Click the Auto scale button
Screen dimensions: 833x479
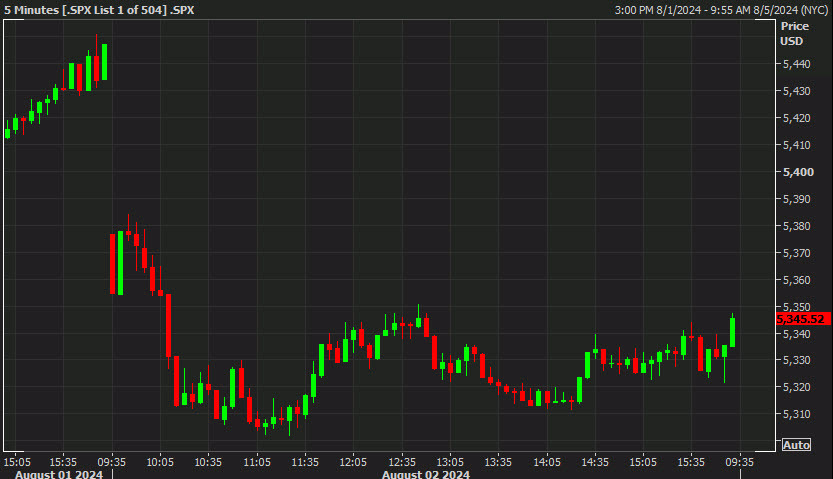point(796,445)
